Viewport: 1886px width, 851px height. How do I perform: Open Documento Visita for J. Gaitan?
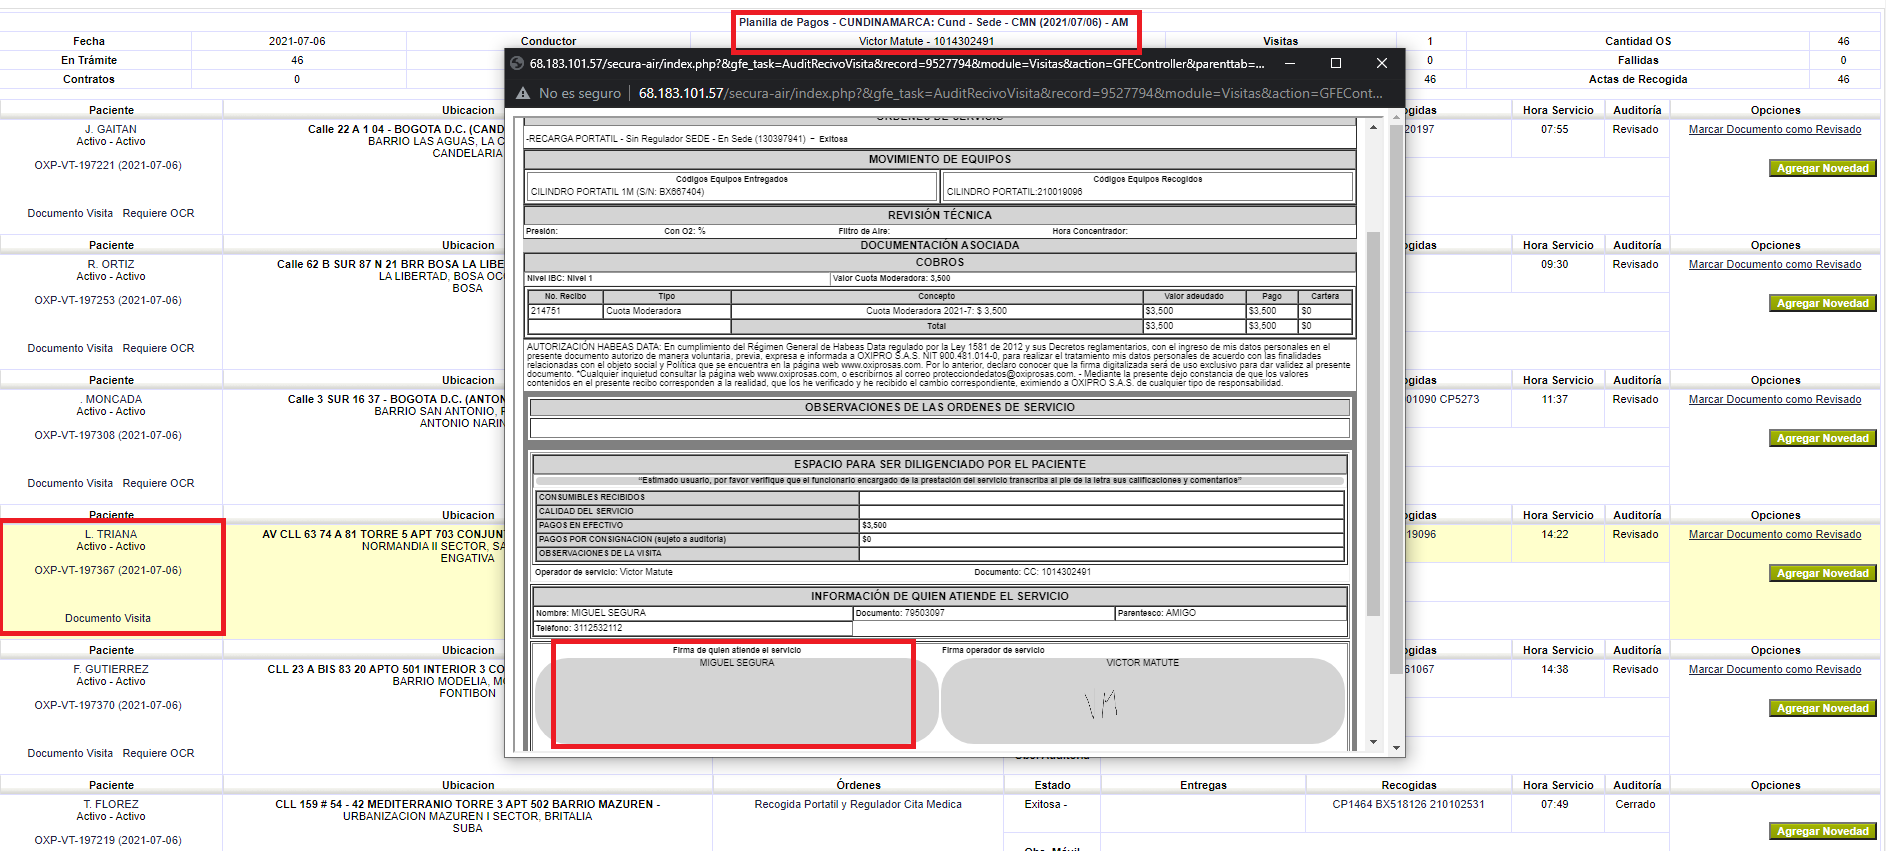pos(70,213)
